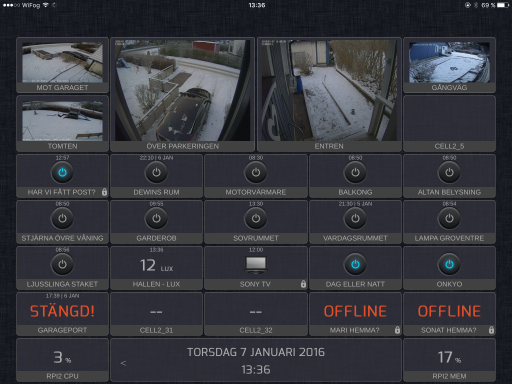Switch on the Motorvärmare power button

(x=256, y=173)
